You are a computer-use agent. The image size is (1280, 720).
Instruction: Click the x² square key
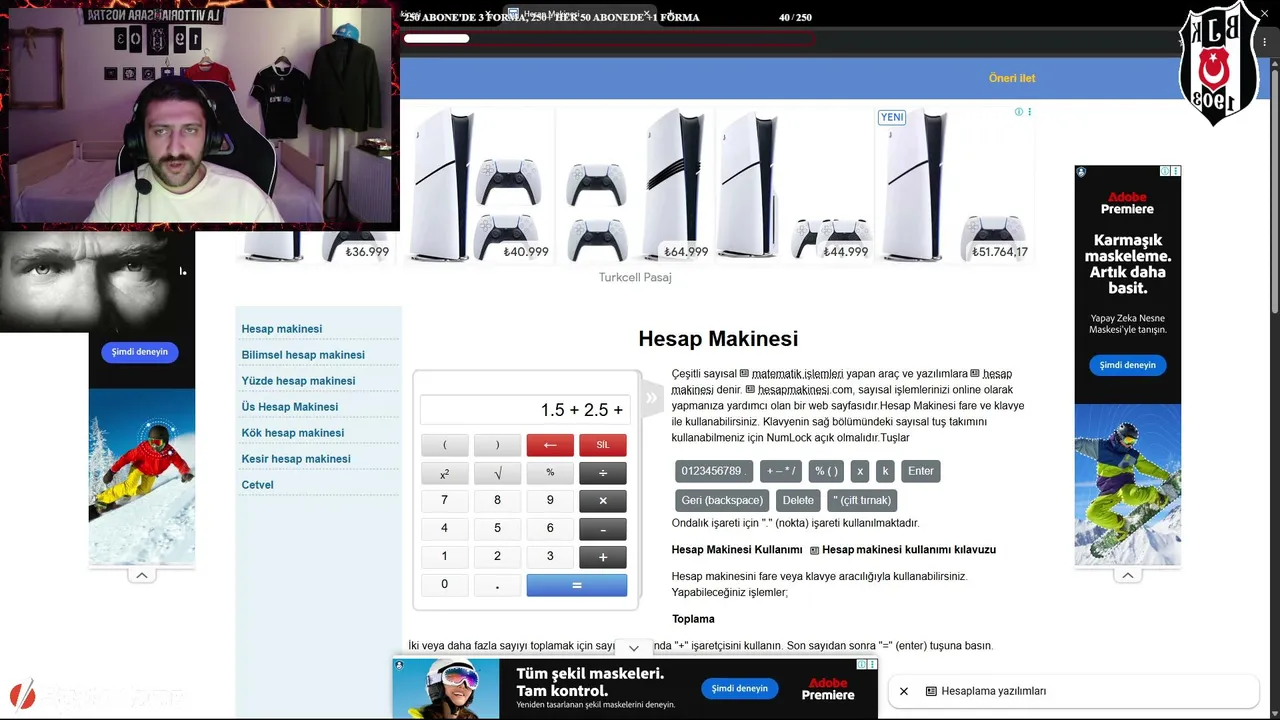click(x=445, y=473)
